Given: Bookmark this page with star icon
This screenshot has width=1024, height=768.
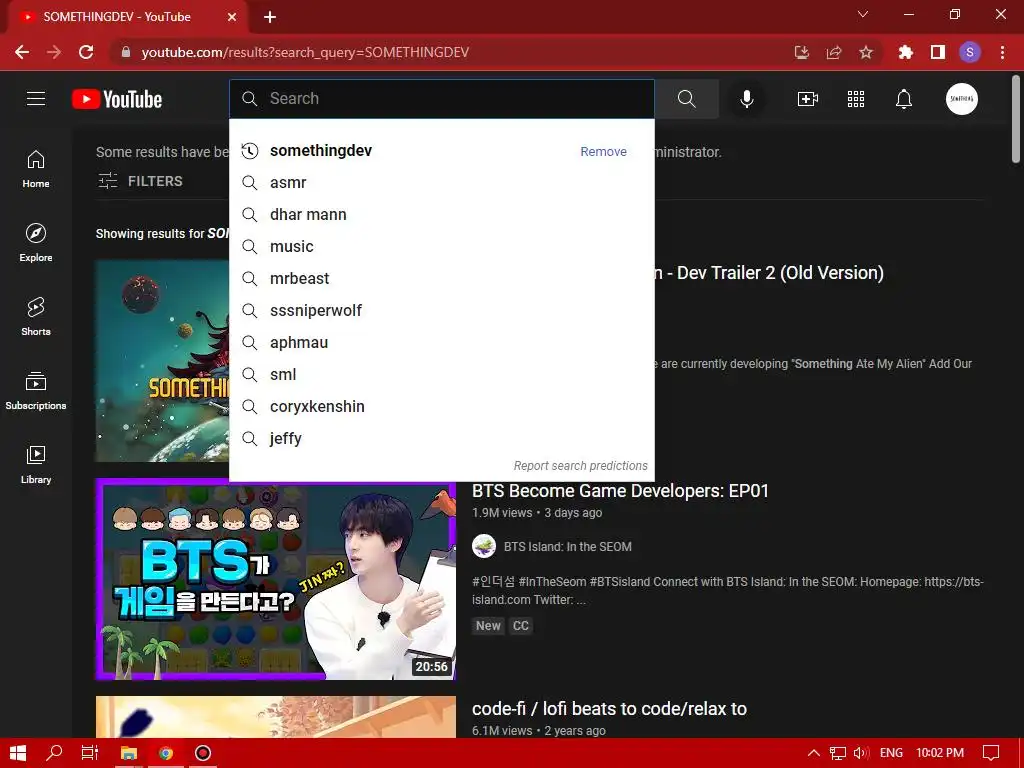Looking at the screenshot, I should tap(865, 52).
